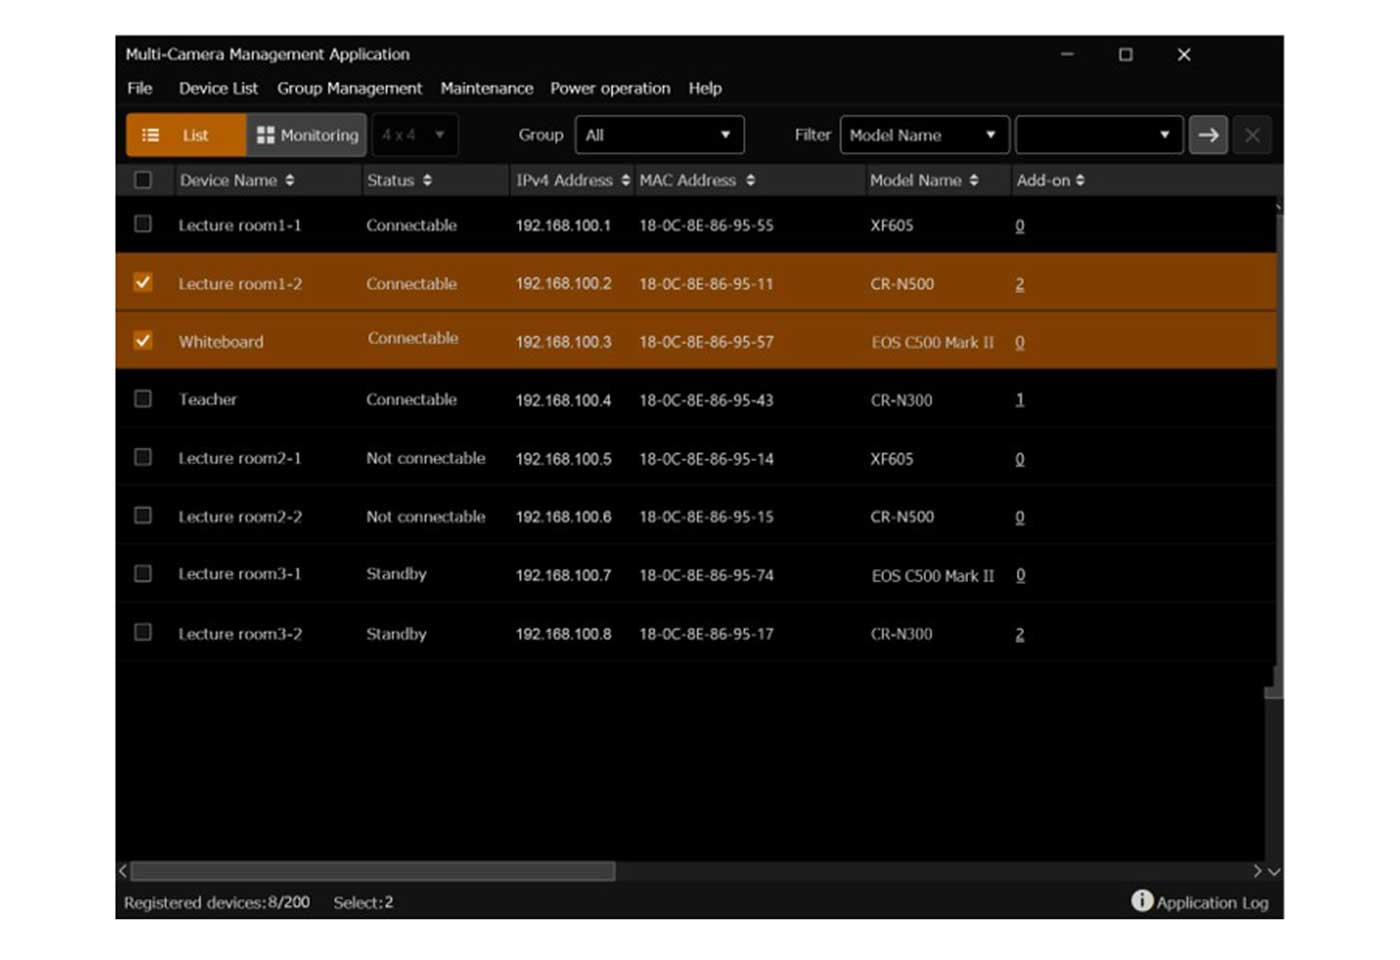Sort by the Device Name column arrows

pos(291,181)
